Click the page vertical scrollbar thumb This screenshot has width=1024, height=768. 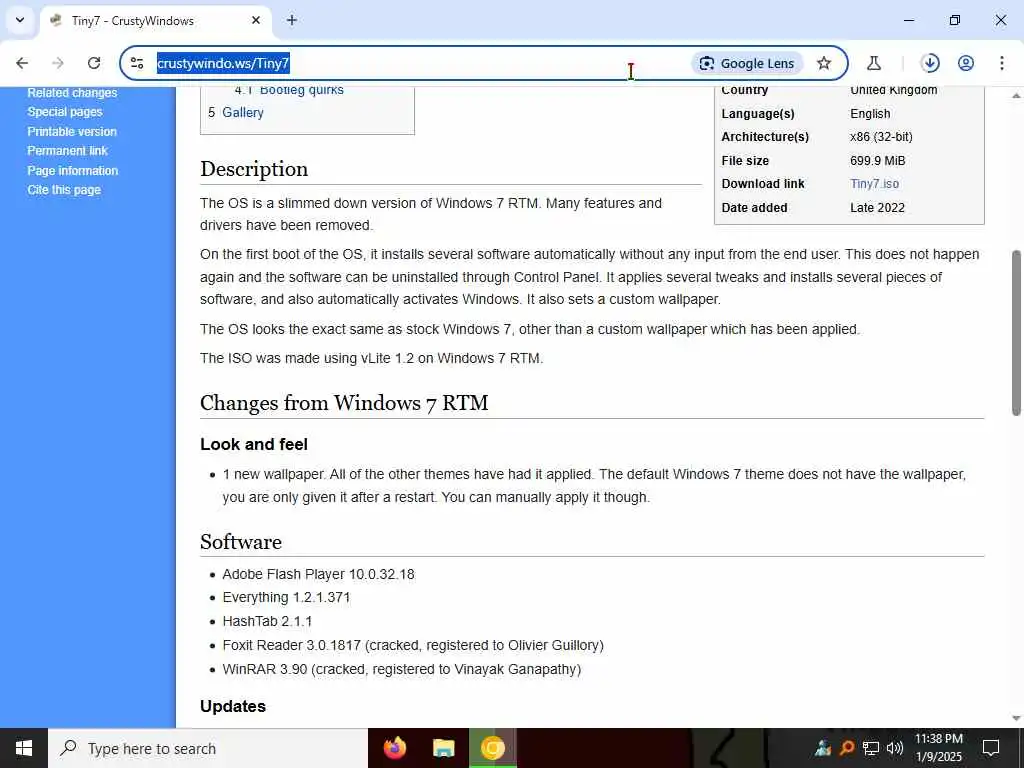point(1016,332)
